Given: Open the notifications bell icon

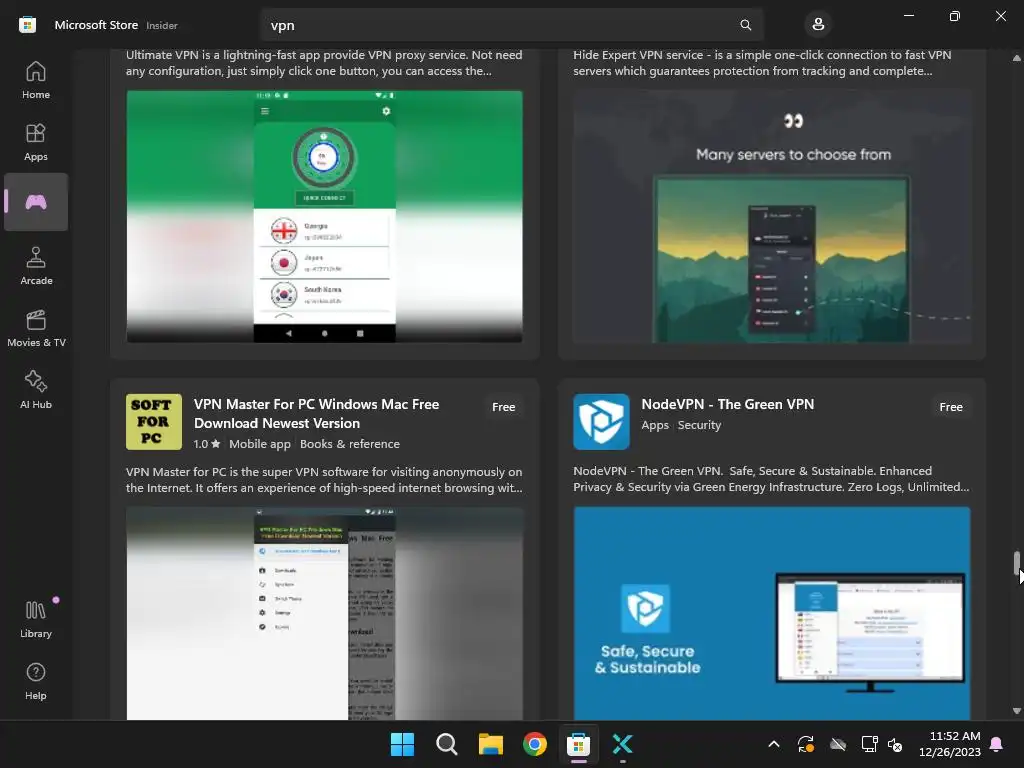Looking at the screenshot, I should point(997,744).
